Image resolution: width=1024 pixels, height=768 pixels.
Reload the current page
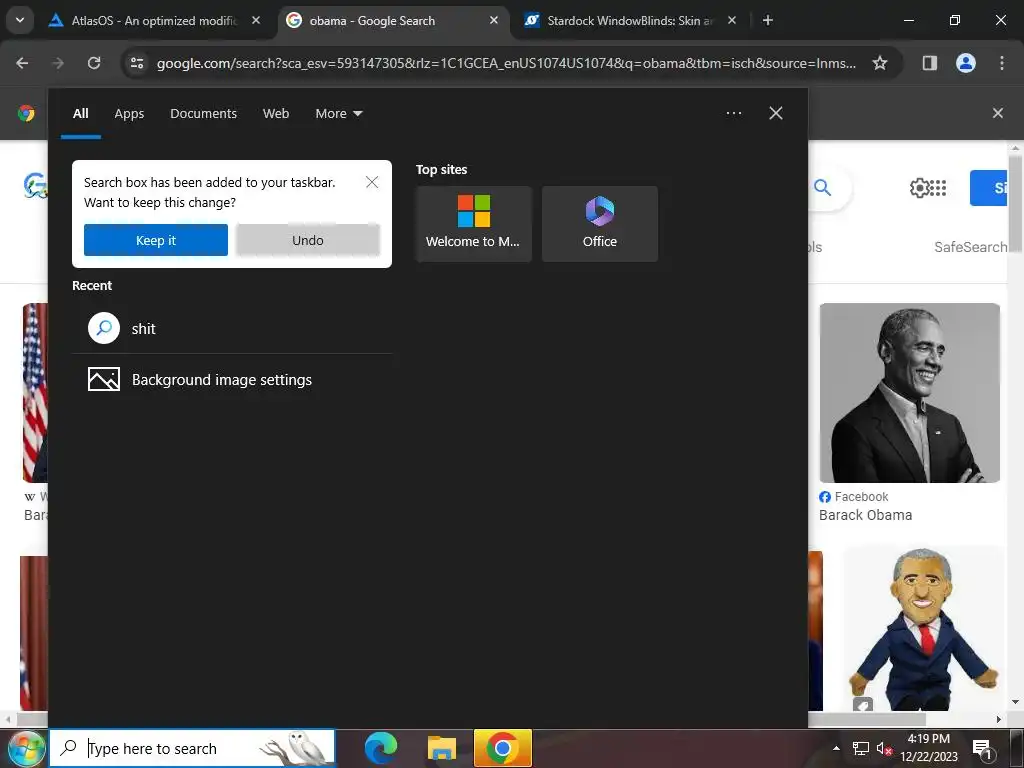coord(94,63)
